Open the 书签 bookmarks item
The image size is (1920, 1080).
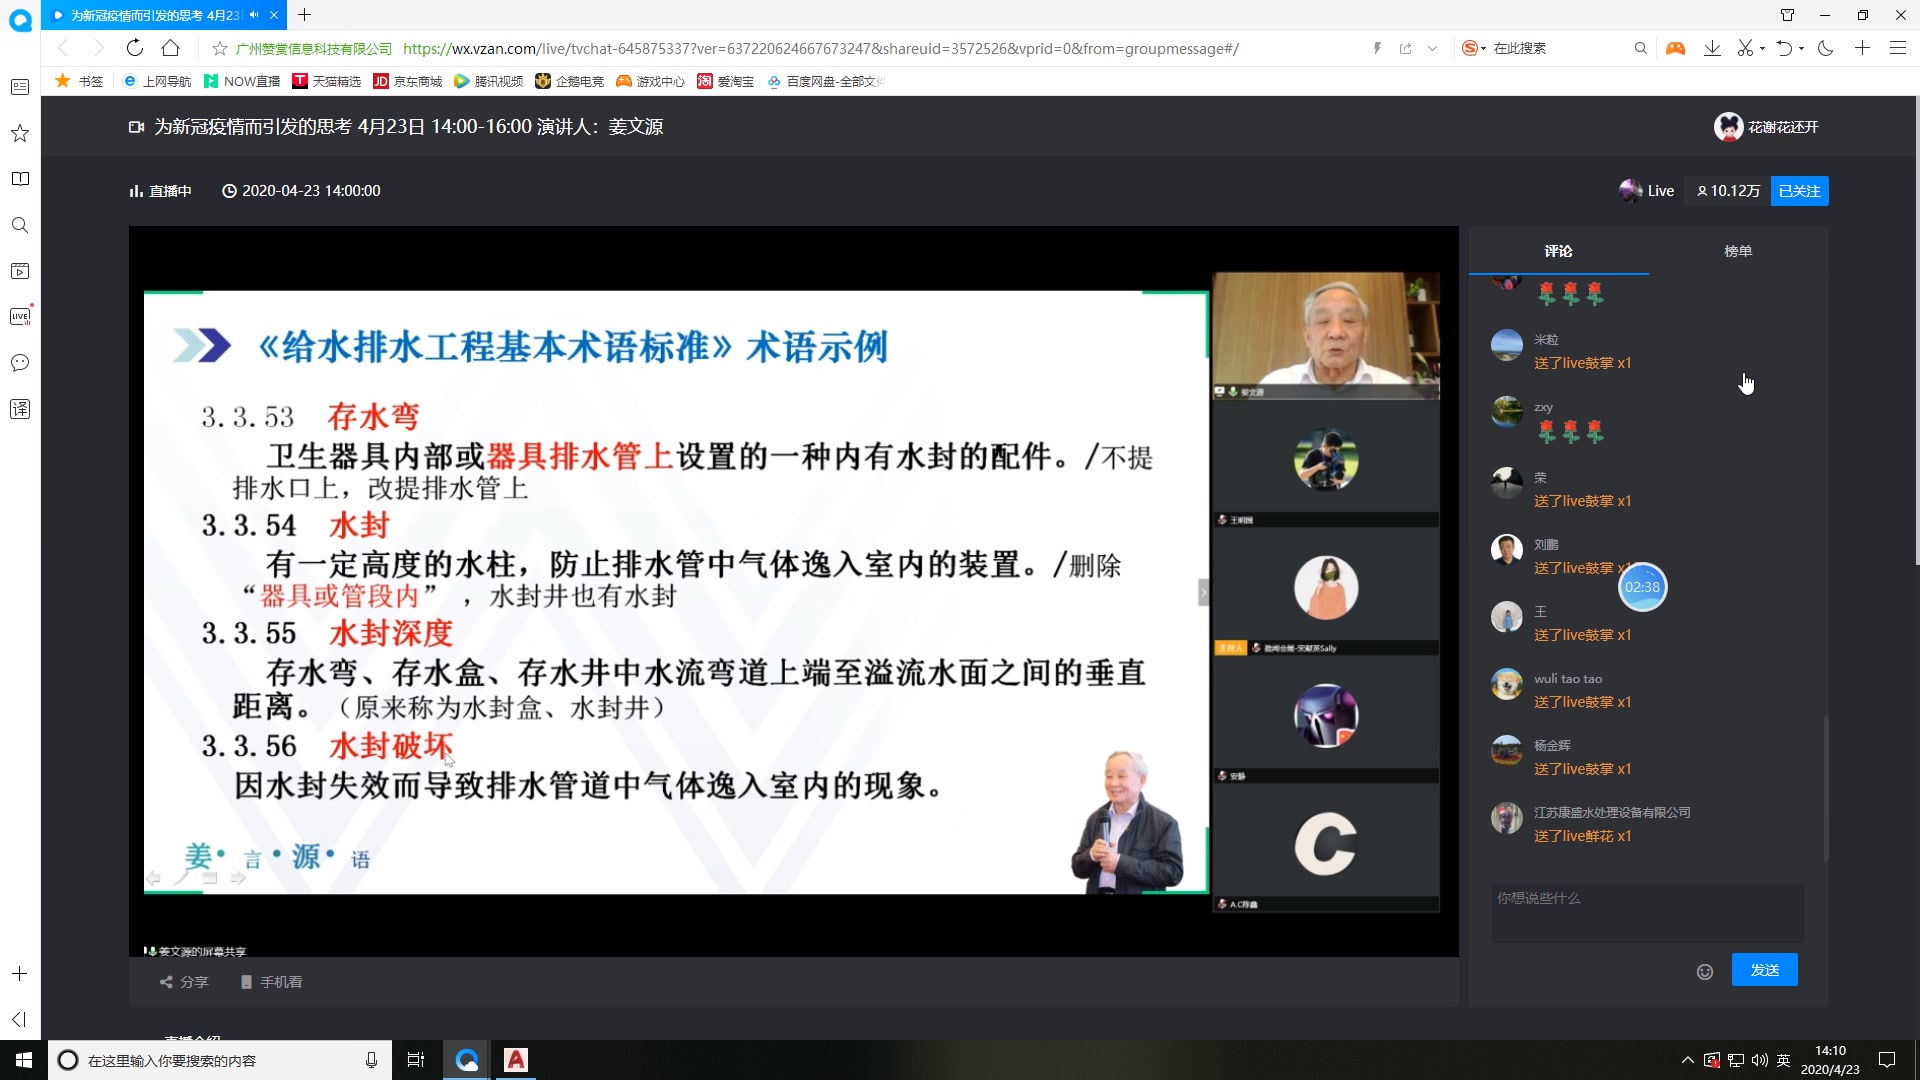[x=79, y=81]
